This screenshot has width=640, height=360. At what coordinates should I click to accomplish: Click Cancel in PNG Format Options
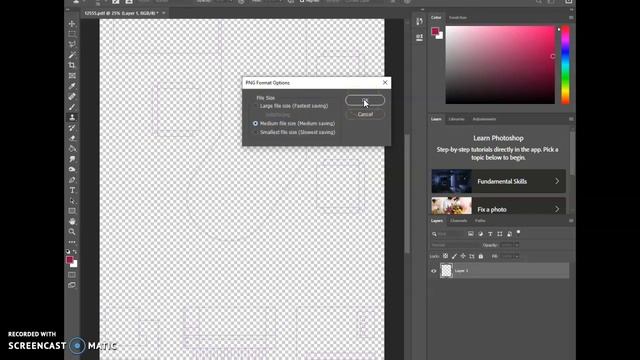coord(365,115)
